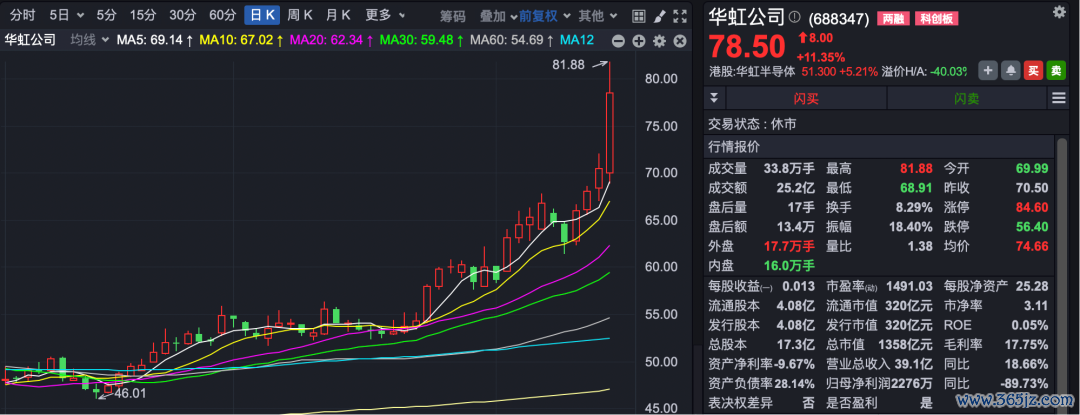
Task: Expand the chart to fullscreen
Action: [680, 16]
